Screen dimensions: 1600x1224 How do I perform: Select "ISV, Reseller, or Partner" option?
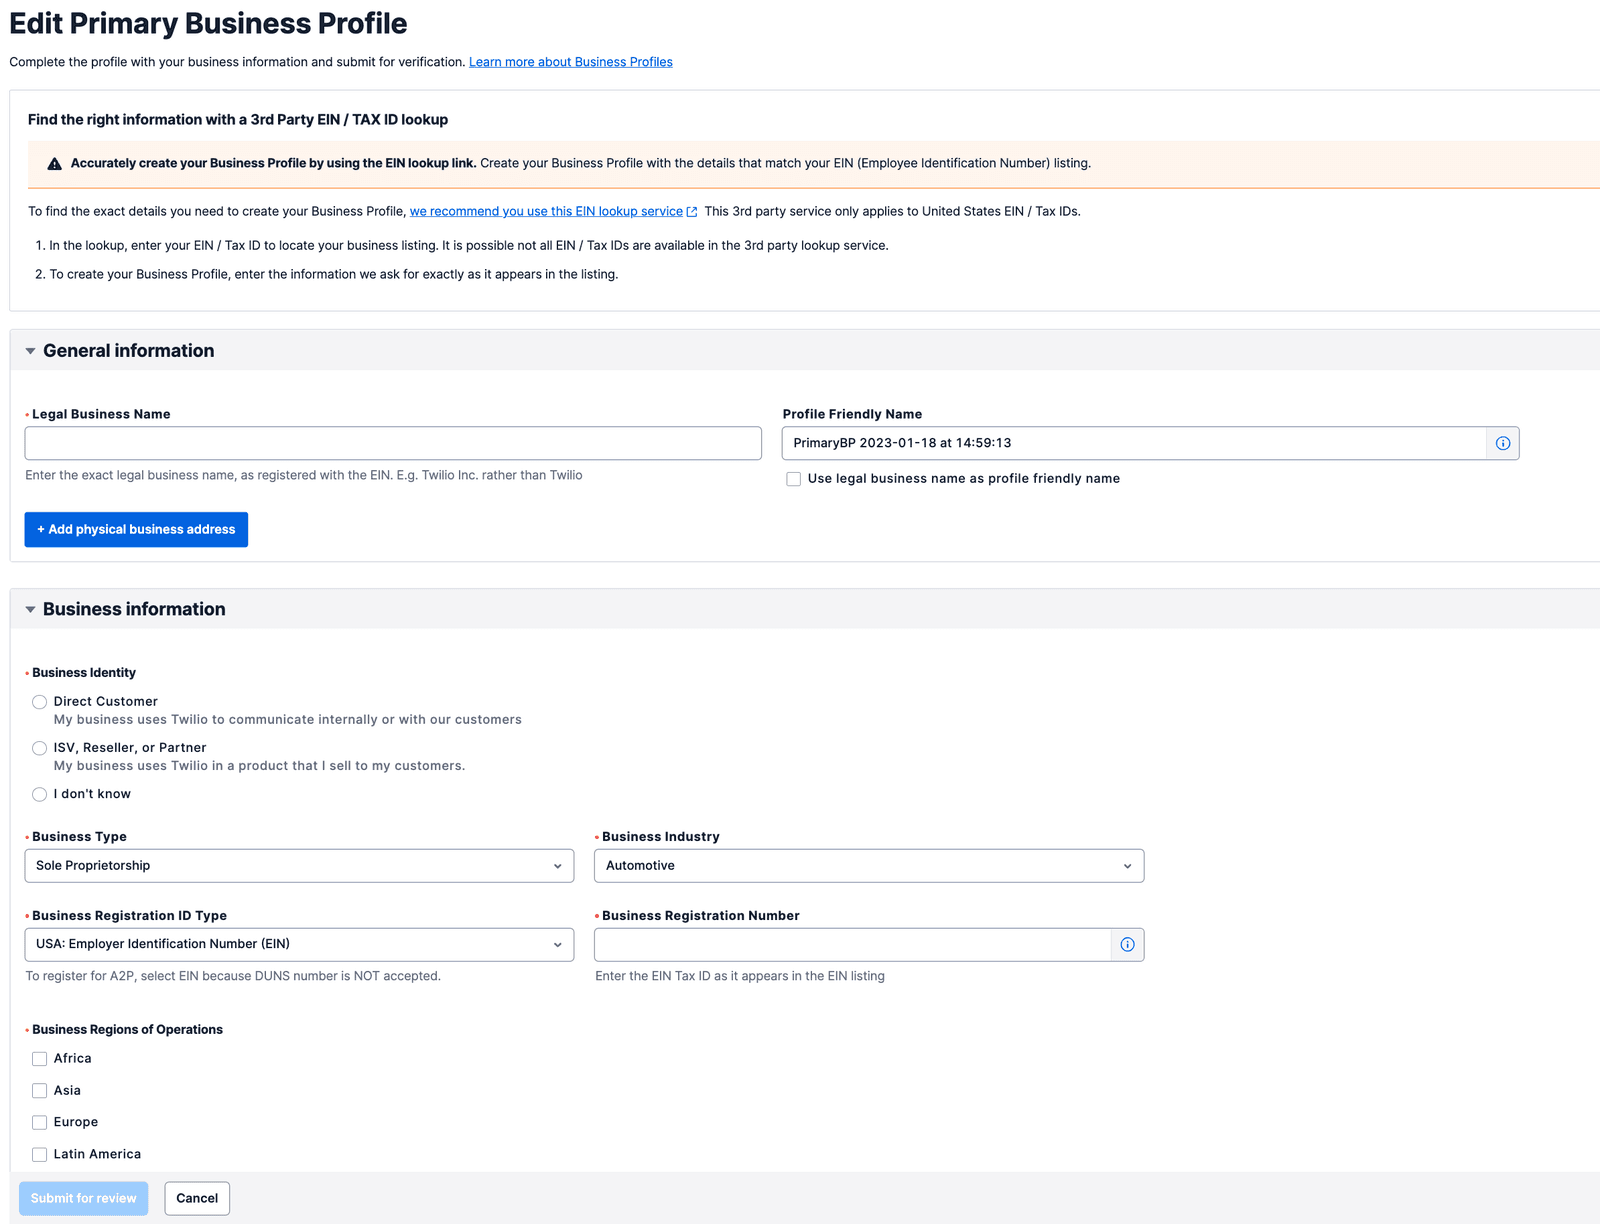[x=39, y=748]
